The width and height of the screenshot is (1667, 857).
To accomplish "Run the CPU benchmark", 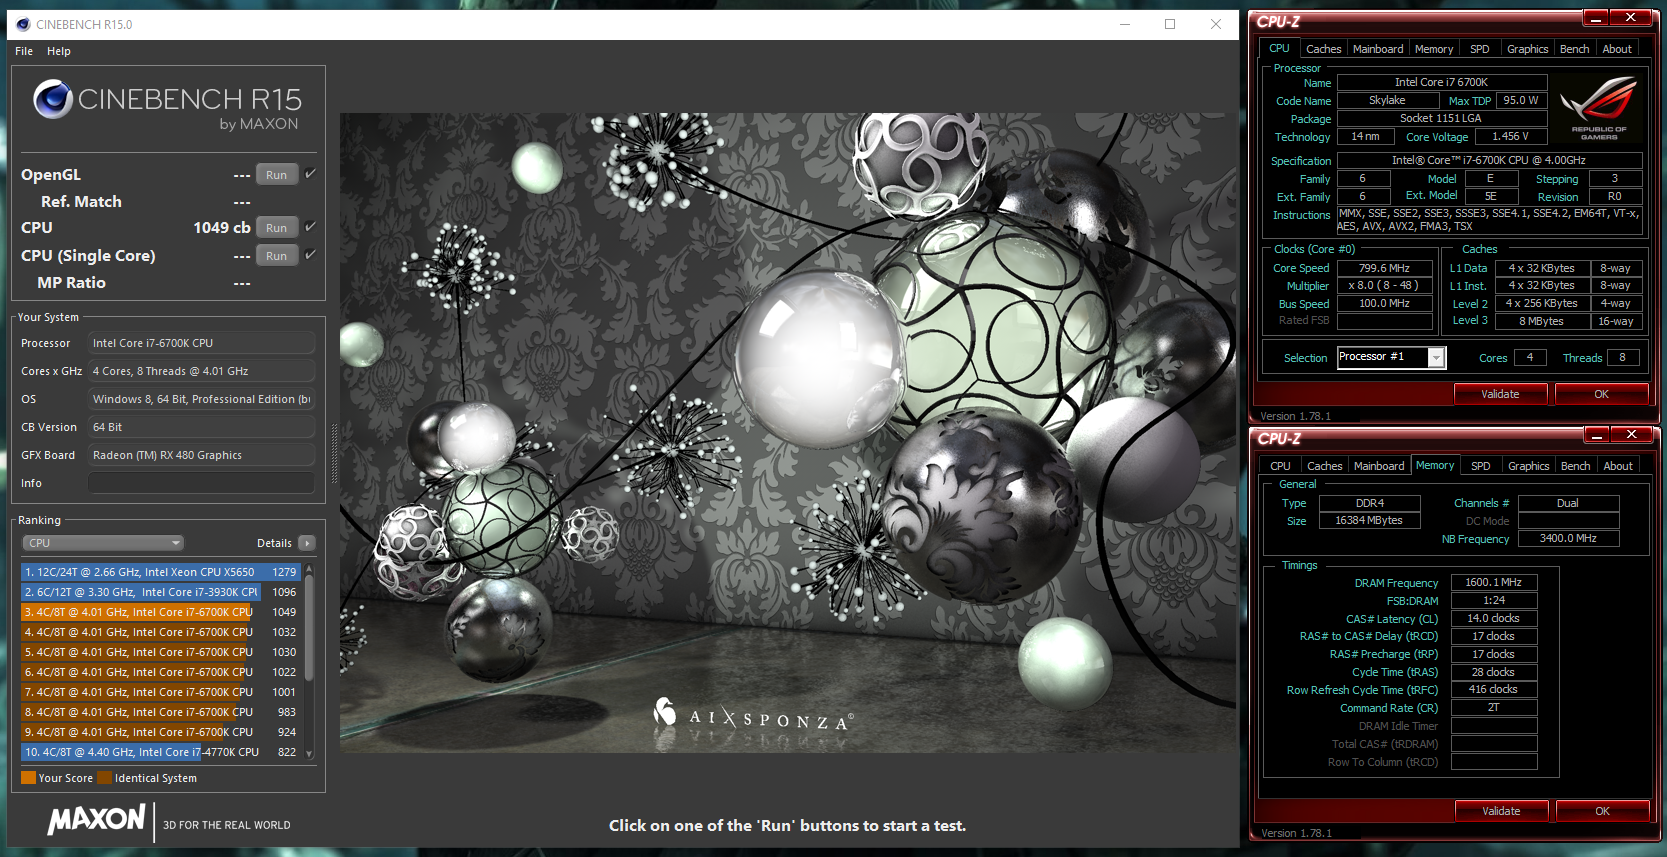I will [x=277, y=227].
